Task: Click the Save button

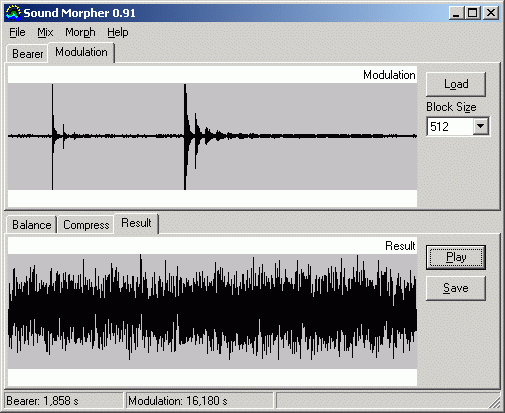Action: pos(456,288)
